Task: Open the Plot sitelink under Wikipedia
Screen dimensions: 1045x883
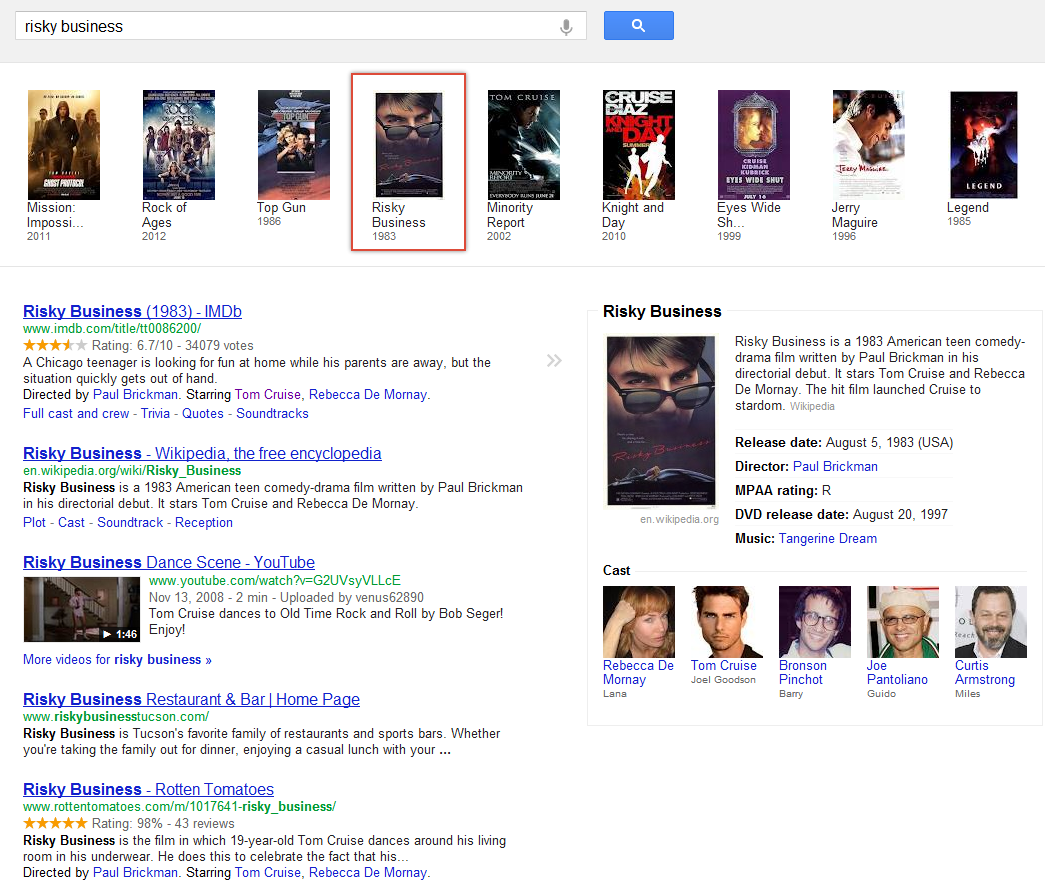Action: pyautogui.click(x=34, y=522)
